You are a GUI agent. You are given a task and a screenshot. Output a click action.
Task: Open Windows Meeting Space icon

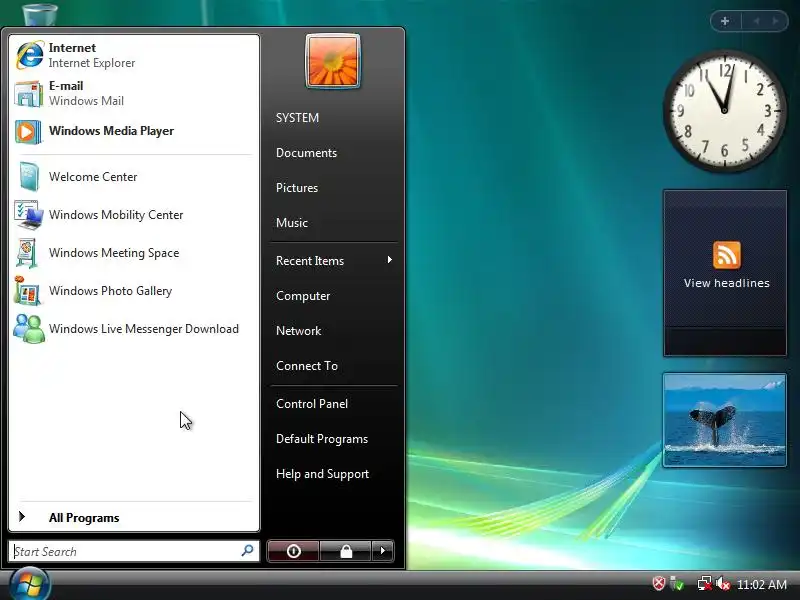click(x=27, y=253)
